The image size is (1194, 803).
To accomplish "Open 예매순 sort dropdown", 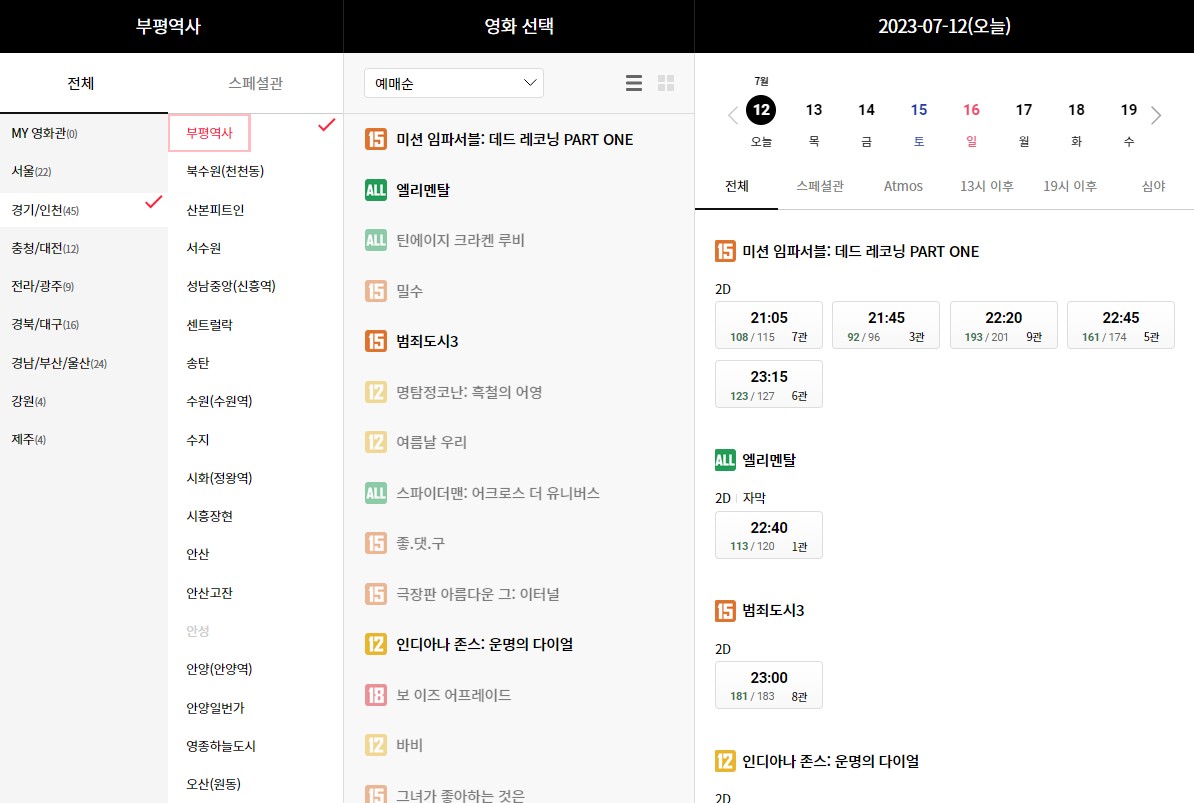I will (454, 83).
